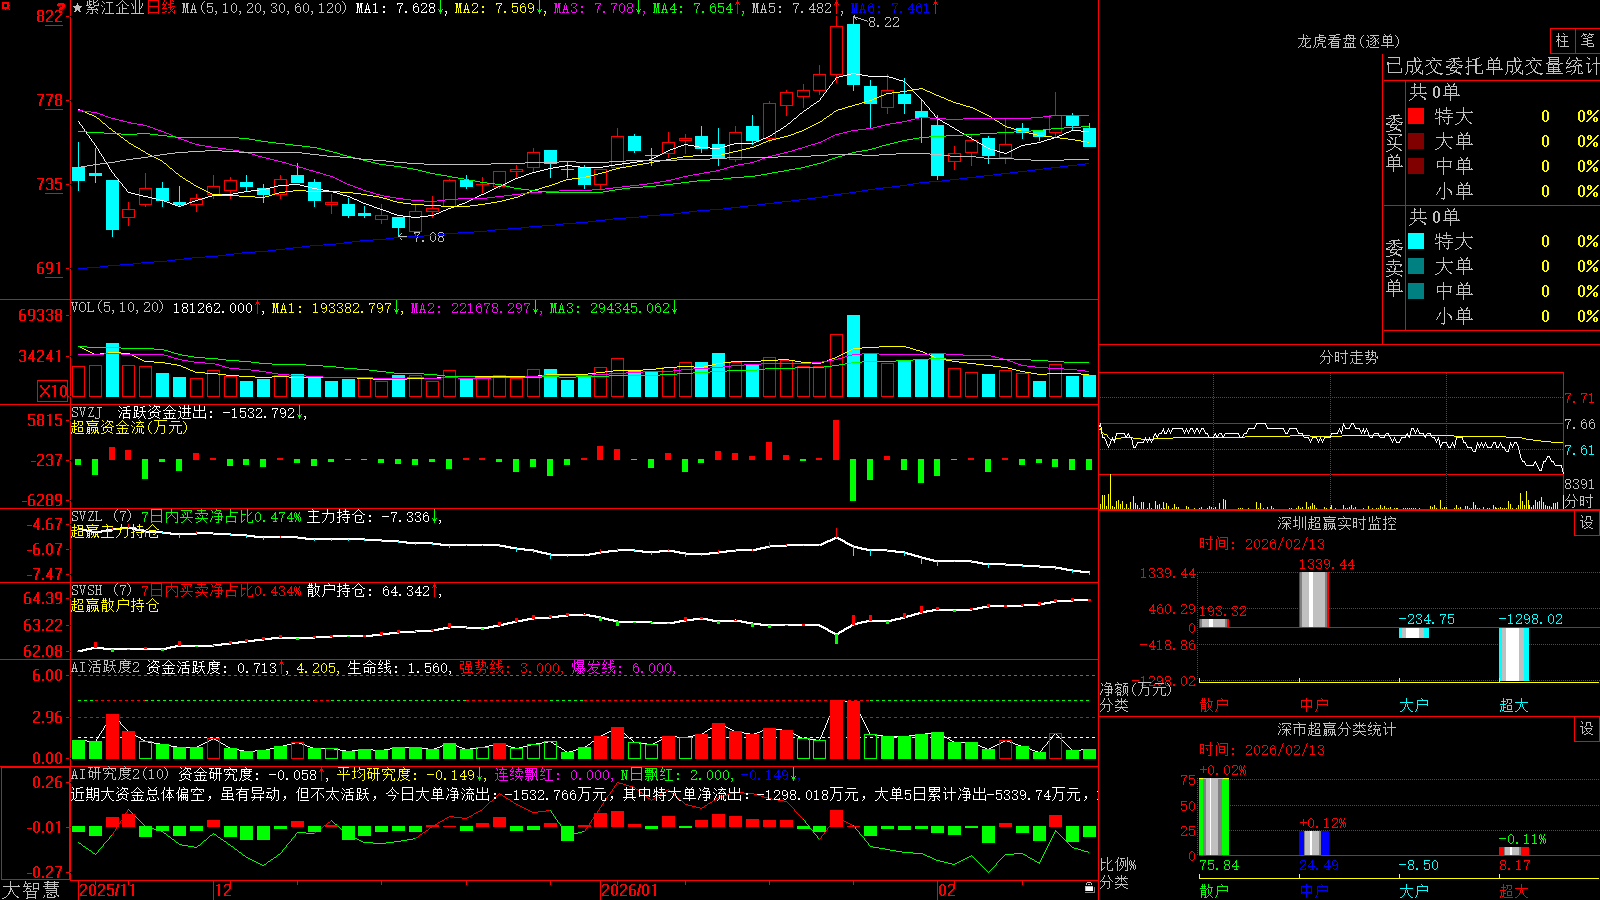Click the 8.22 high price label on K-line

(x=884, y=22)
